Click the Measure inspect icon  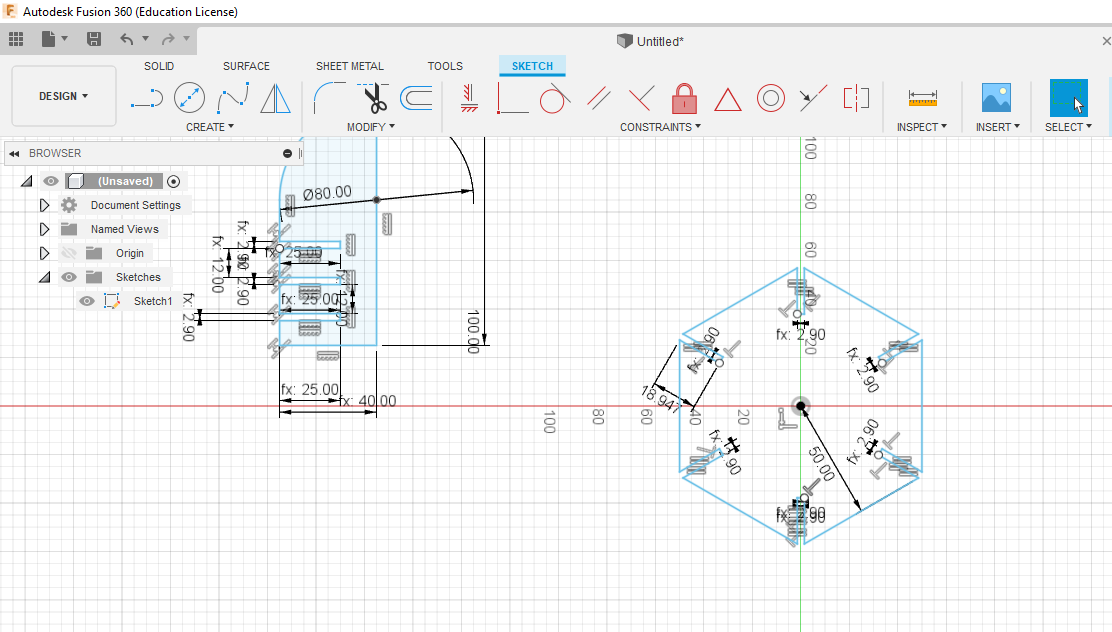tap(923, 98)
